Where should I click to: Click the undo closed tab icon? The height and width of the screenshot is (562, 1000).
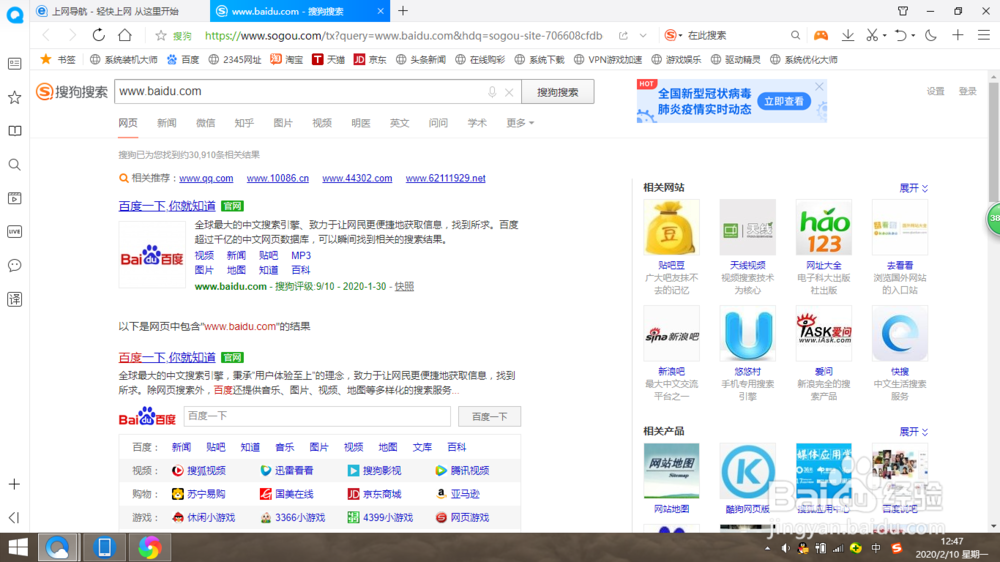[900, 36]
